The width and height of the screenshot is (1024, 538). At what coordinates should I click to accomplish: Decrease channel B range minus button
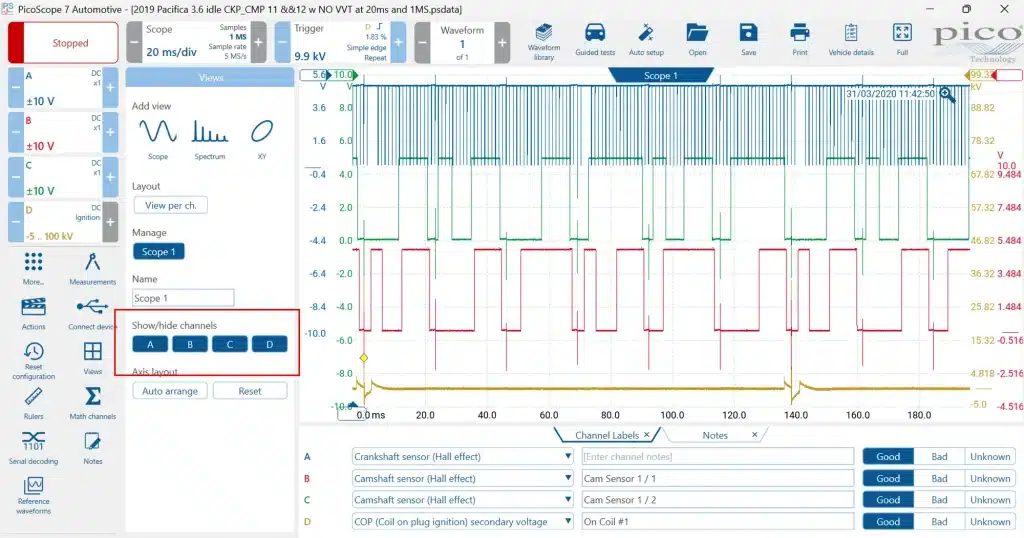click(x=16, y=133)
